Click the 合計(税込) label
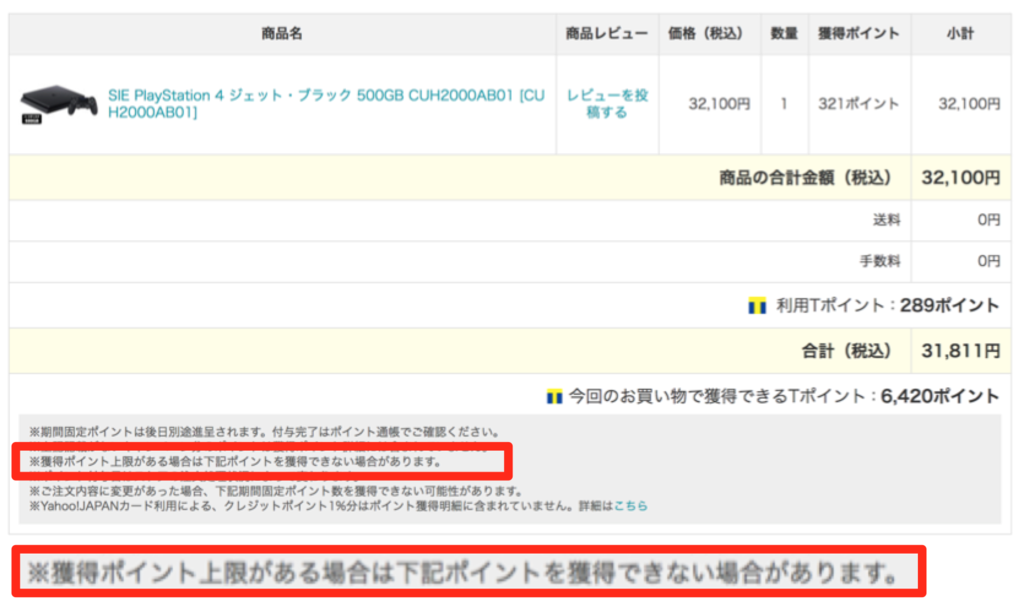 coord(846,352)
